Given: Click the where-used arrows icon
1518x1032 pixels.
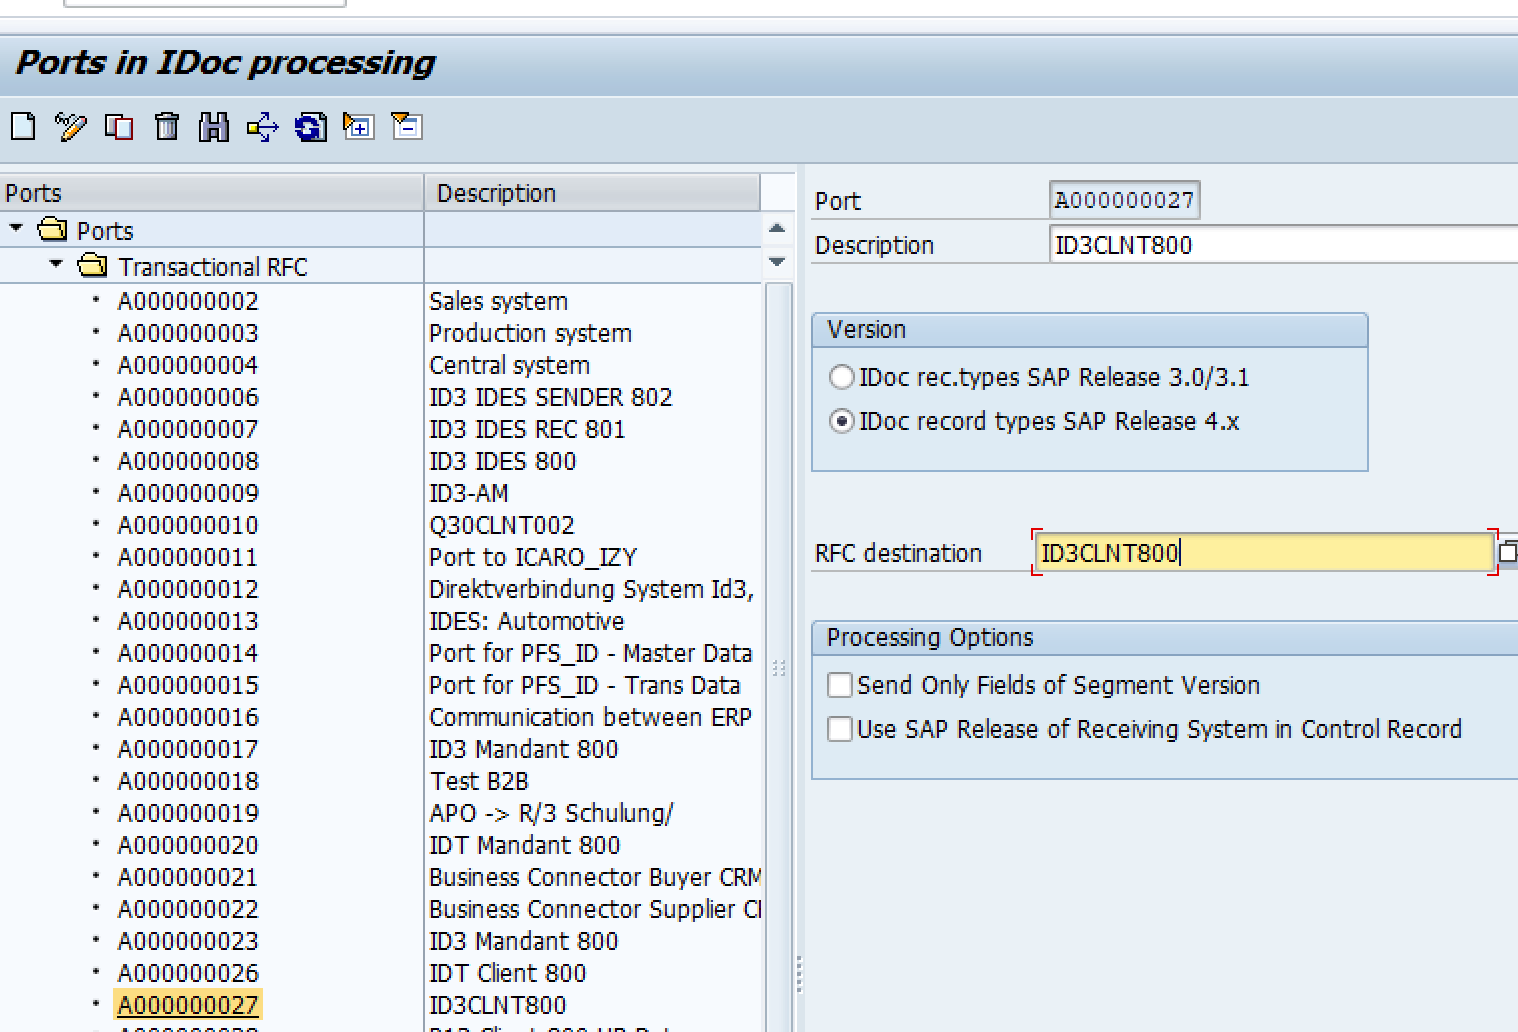Looking at the screenshot, I should pyautogui.click(x=263, y=127).
